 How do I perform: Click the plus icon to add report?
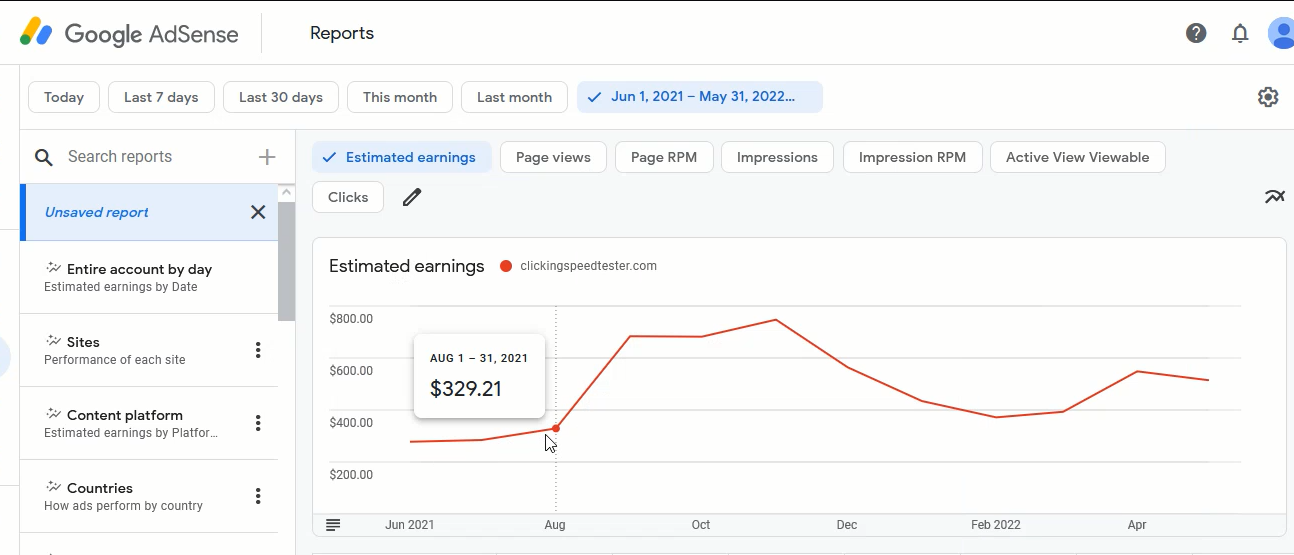coord(267,157)
